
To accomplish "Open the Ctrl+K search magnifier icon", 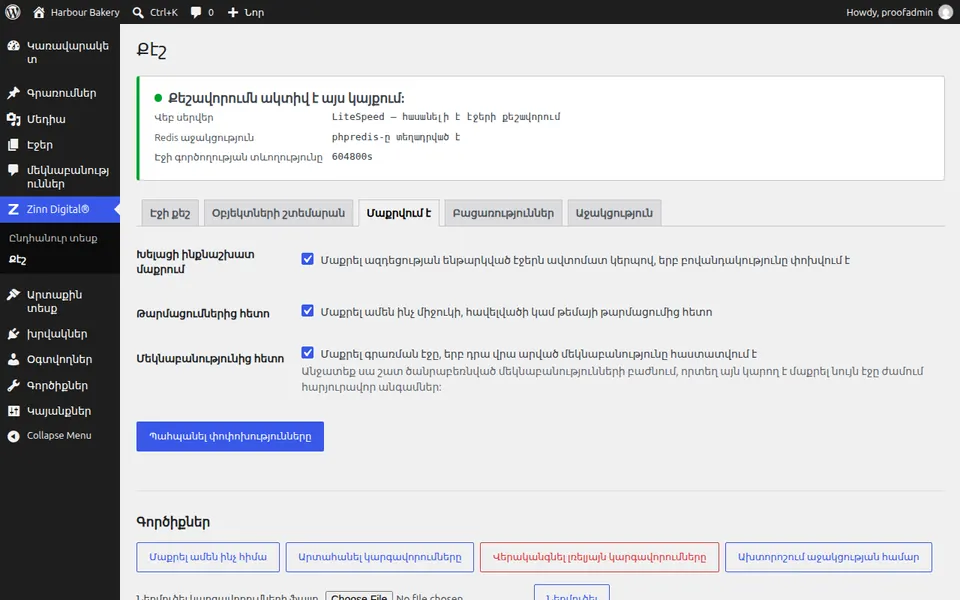I will click(x=138, y=12).
